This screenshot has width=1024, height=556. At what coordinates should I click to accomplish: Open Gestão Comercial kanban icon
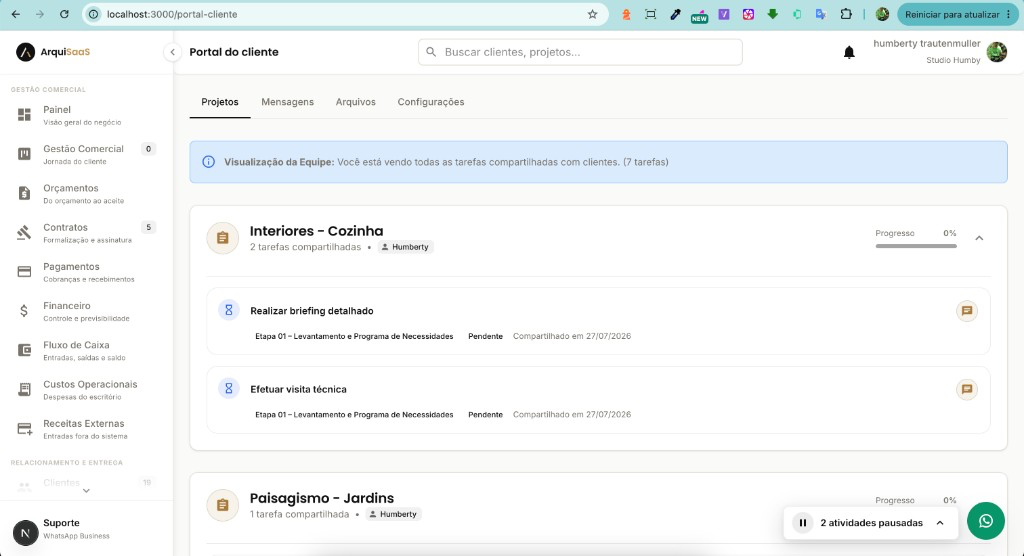24,154
